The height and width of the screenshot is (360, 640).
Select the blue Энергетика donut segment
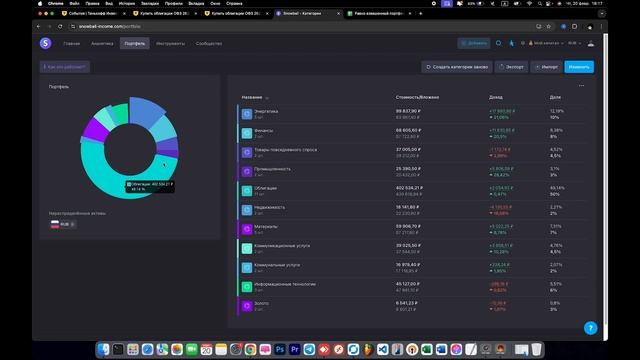145,112
